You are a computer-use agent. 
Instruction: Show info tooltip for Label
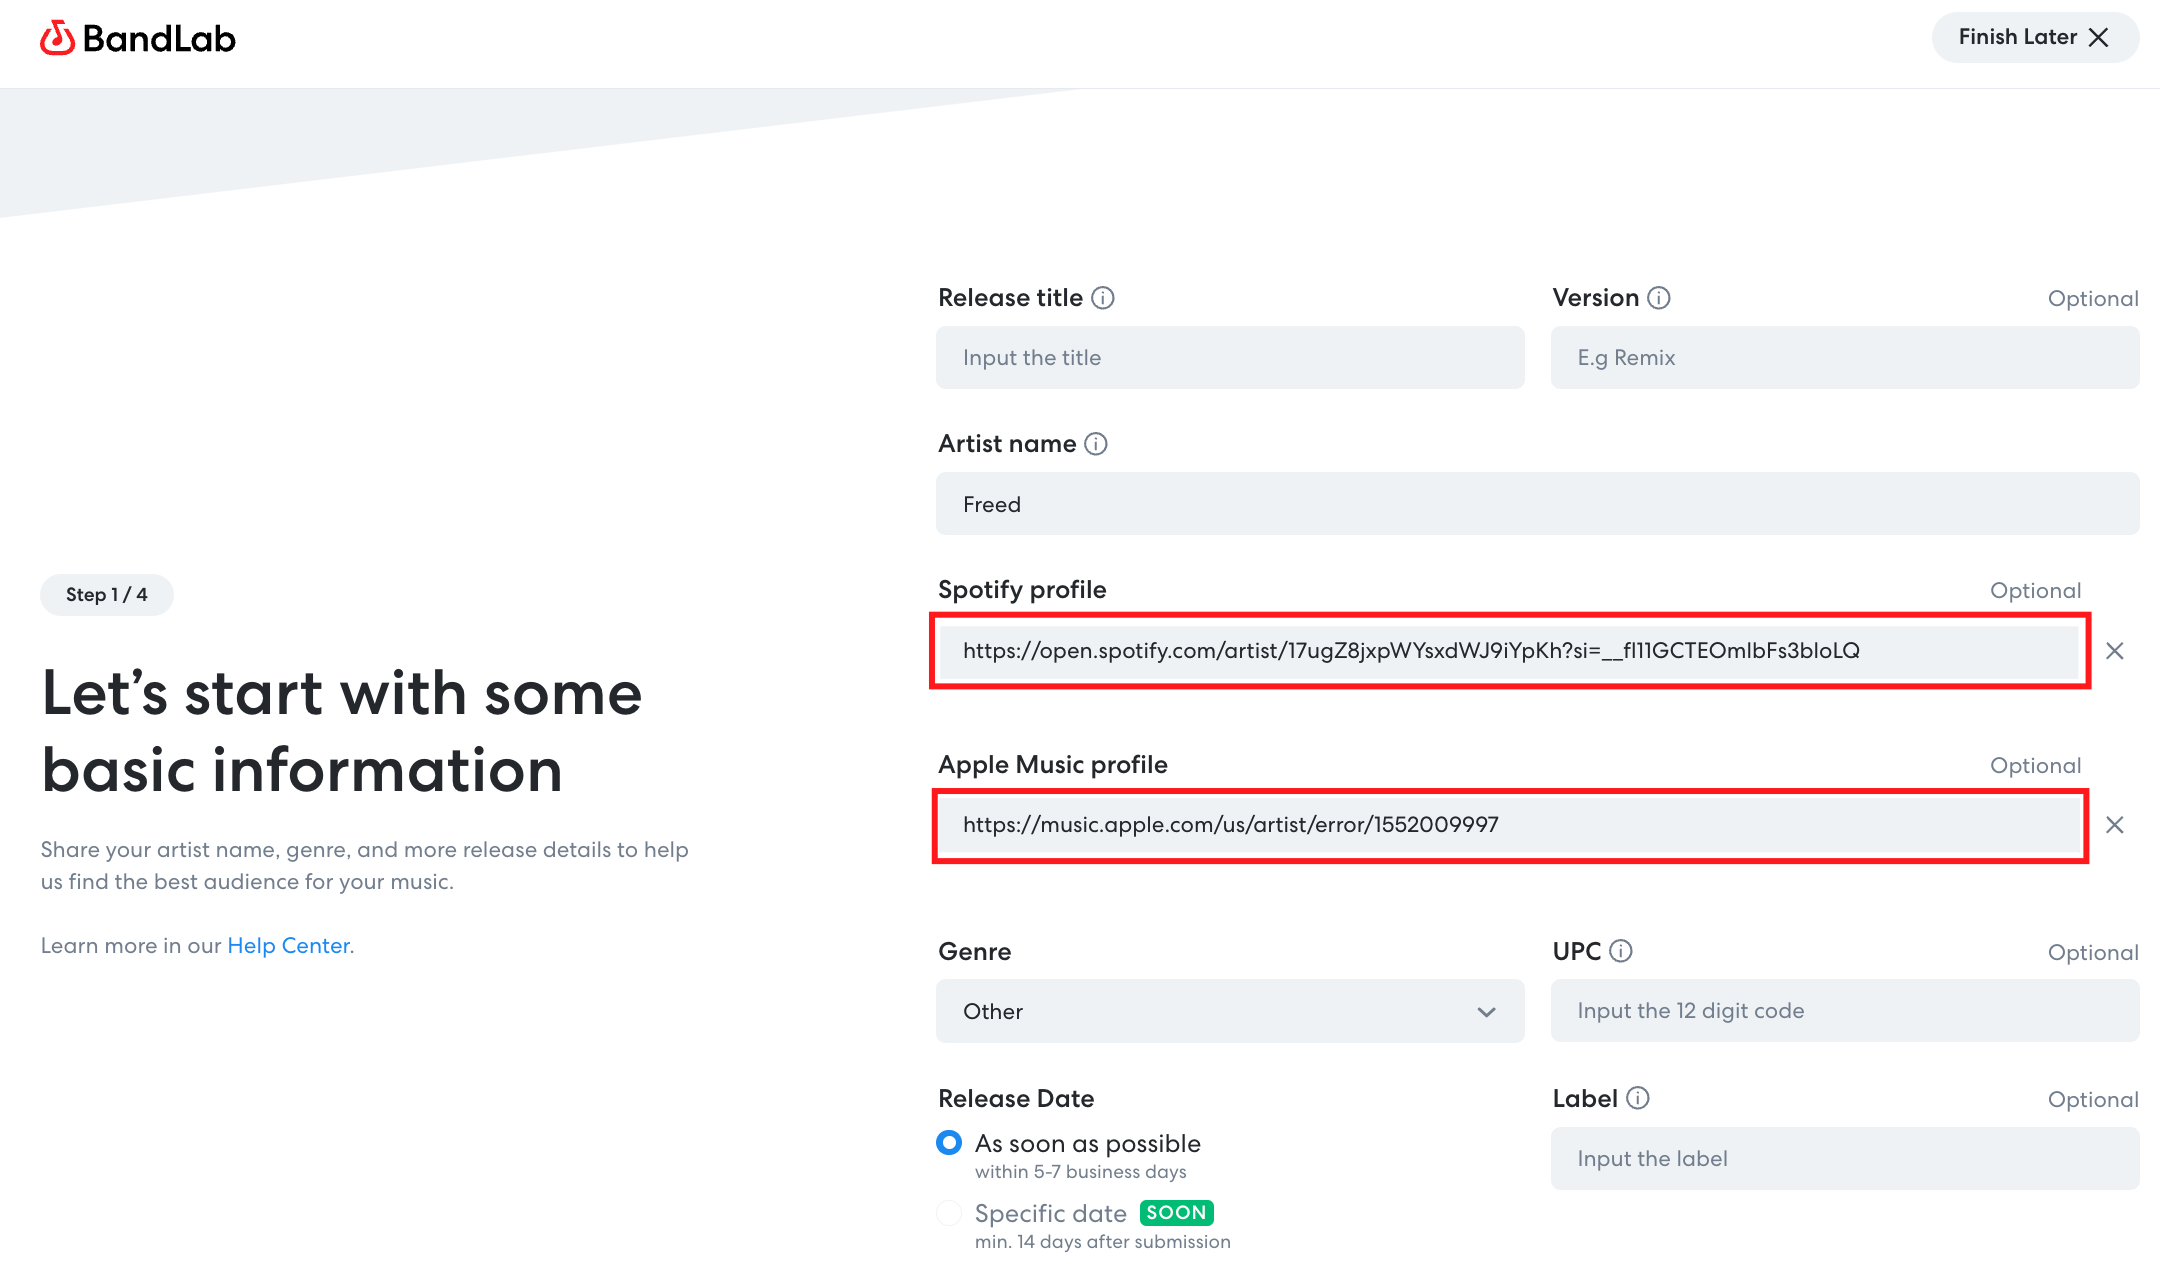1638,1098
